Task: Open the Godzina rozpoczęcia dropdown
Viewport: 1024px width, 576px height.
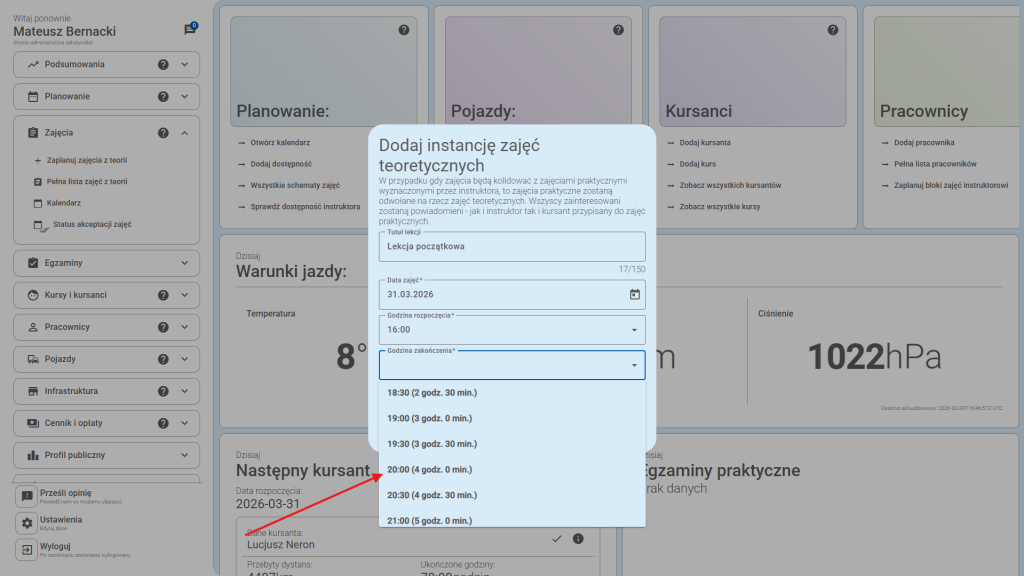Action: tap(511, 329)
